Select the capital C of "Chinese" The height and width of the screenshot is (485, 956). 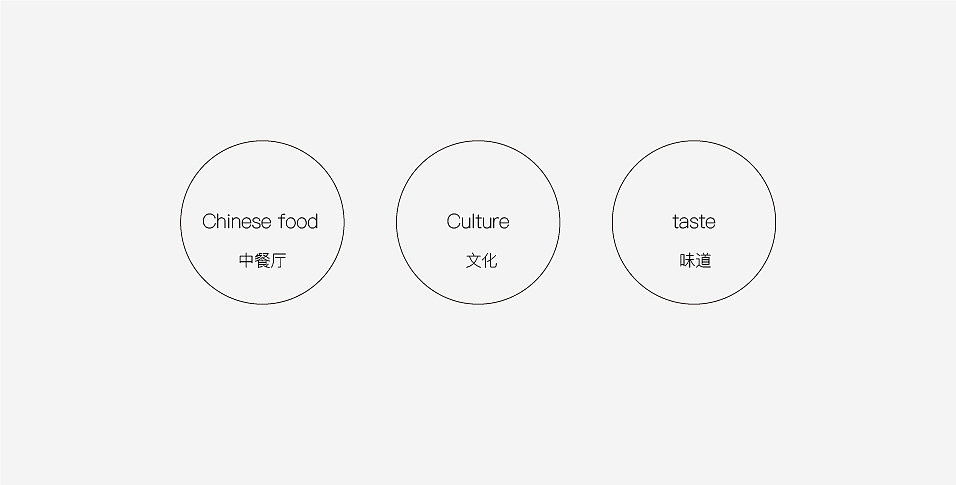coord(210,221)
